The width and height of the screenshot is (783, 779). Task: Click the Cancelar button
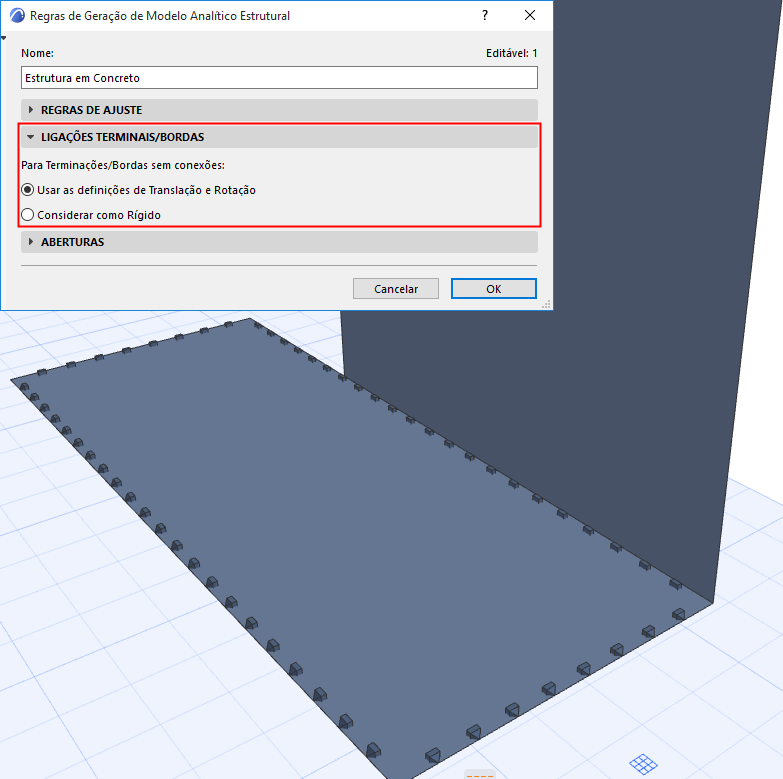pyautogui.click(x=395, y=289)
